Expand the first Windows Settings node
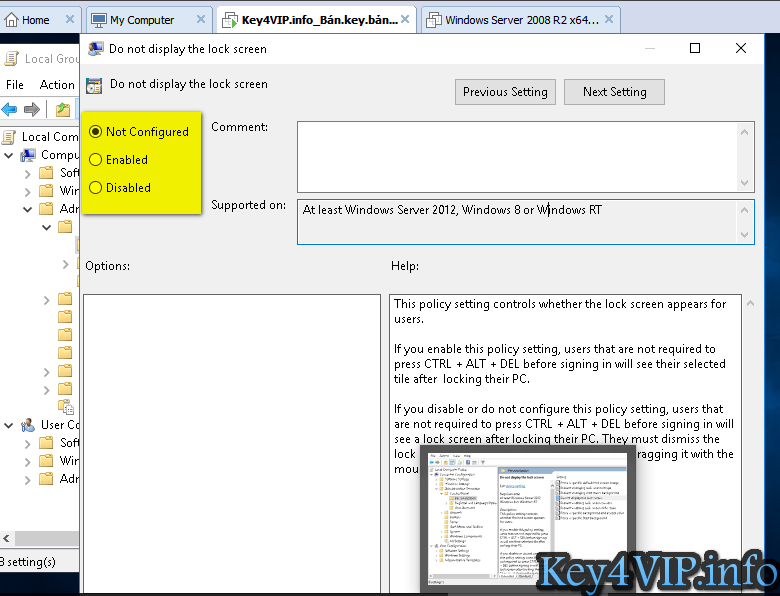The width and height of the screenshot is (780, 596). click(x=27, y=192)
